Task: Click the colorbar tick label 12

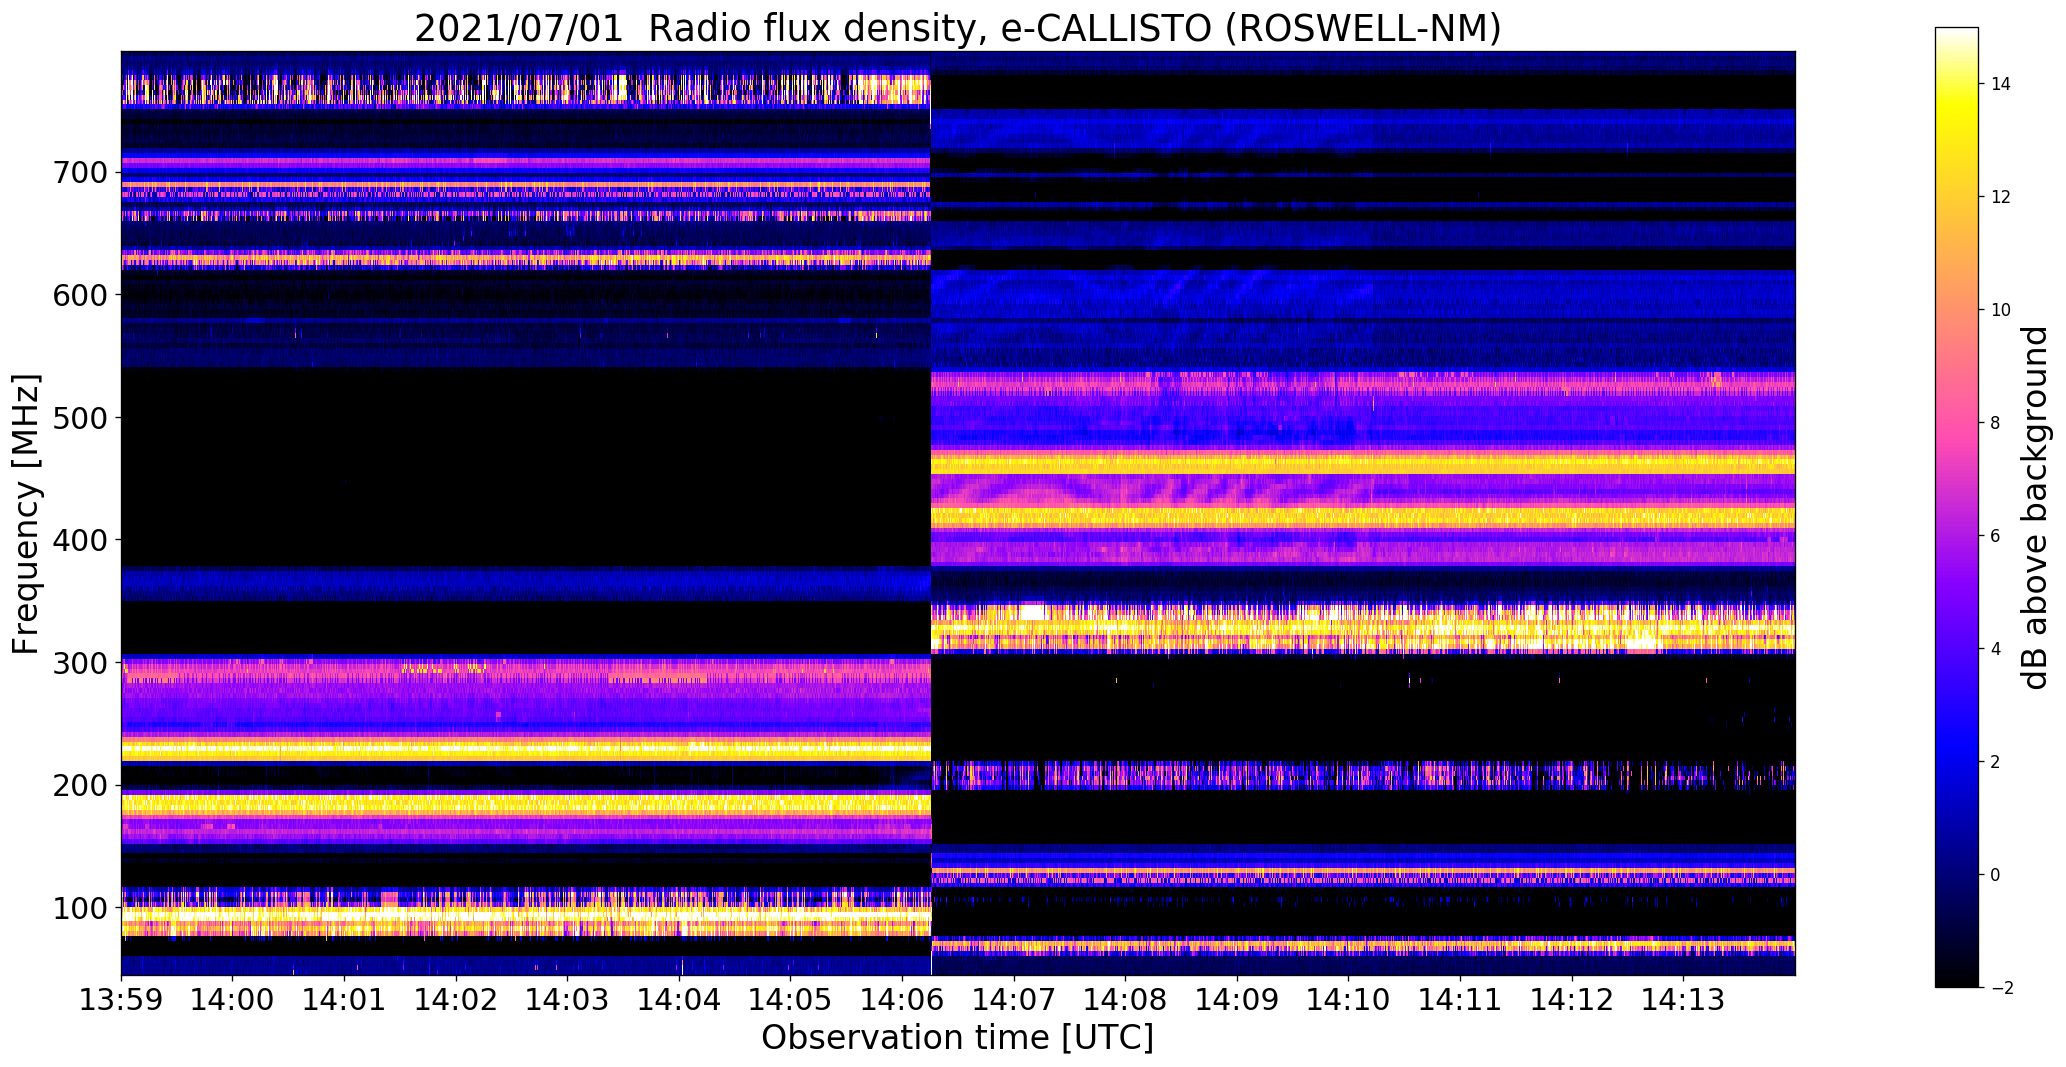Action: click(2001, 197)
